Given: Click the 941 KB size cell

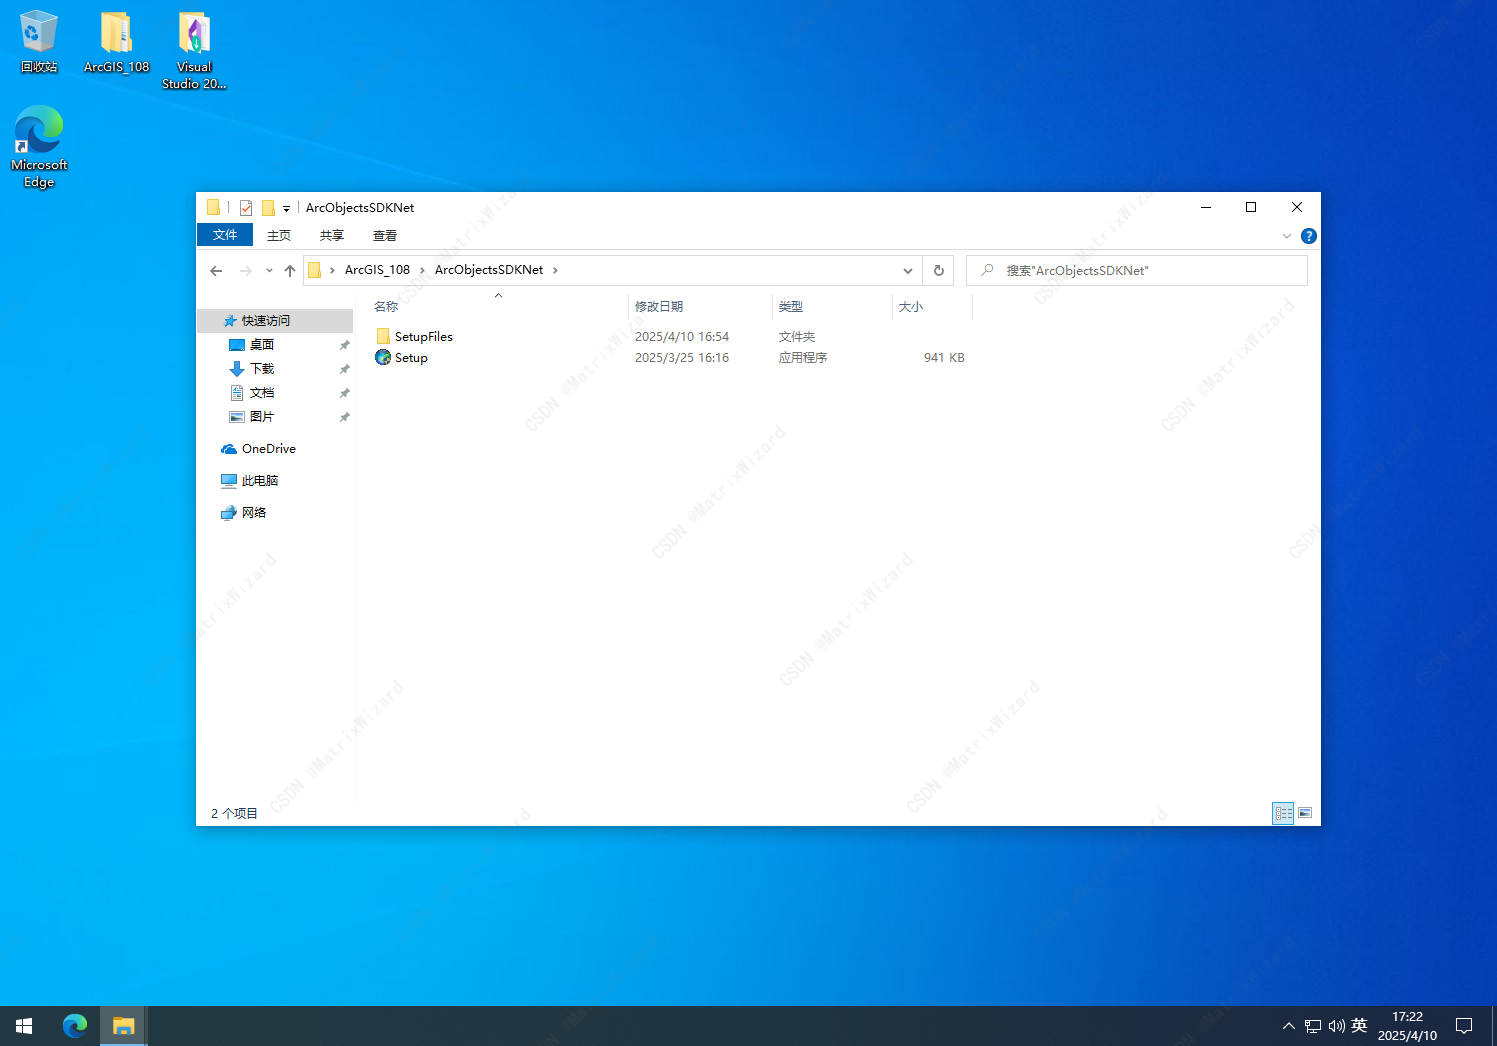Looking at the screenshot, I should pos(944,358).
